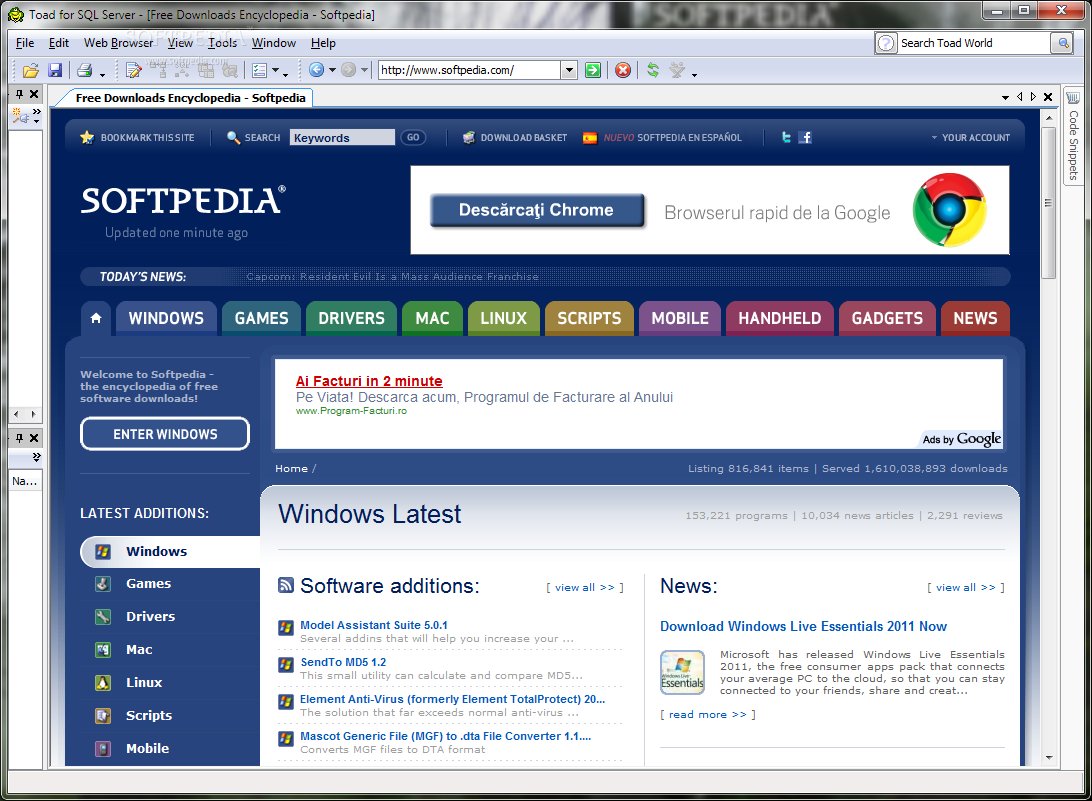
Task: Click the ENTER WINDOWS button
Action: [165, 434]
